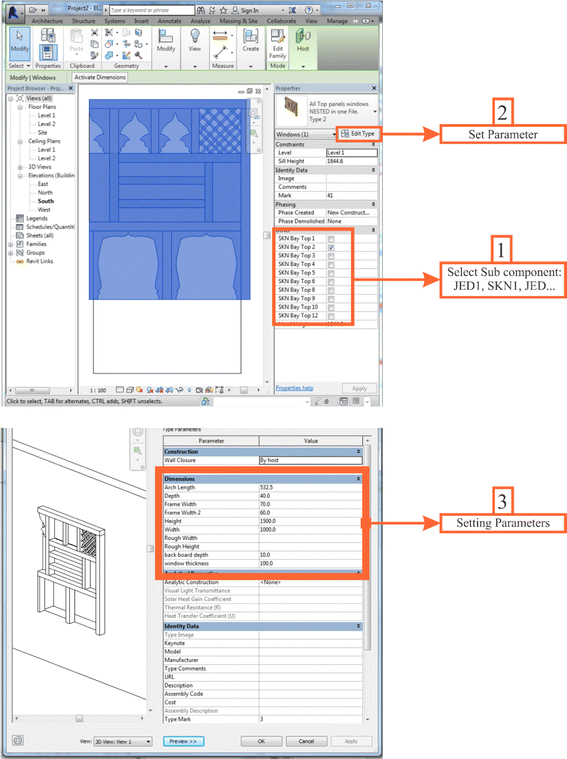Open the Windows (1) filter dropdown

306,134
